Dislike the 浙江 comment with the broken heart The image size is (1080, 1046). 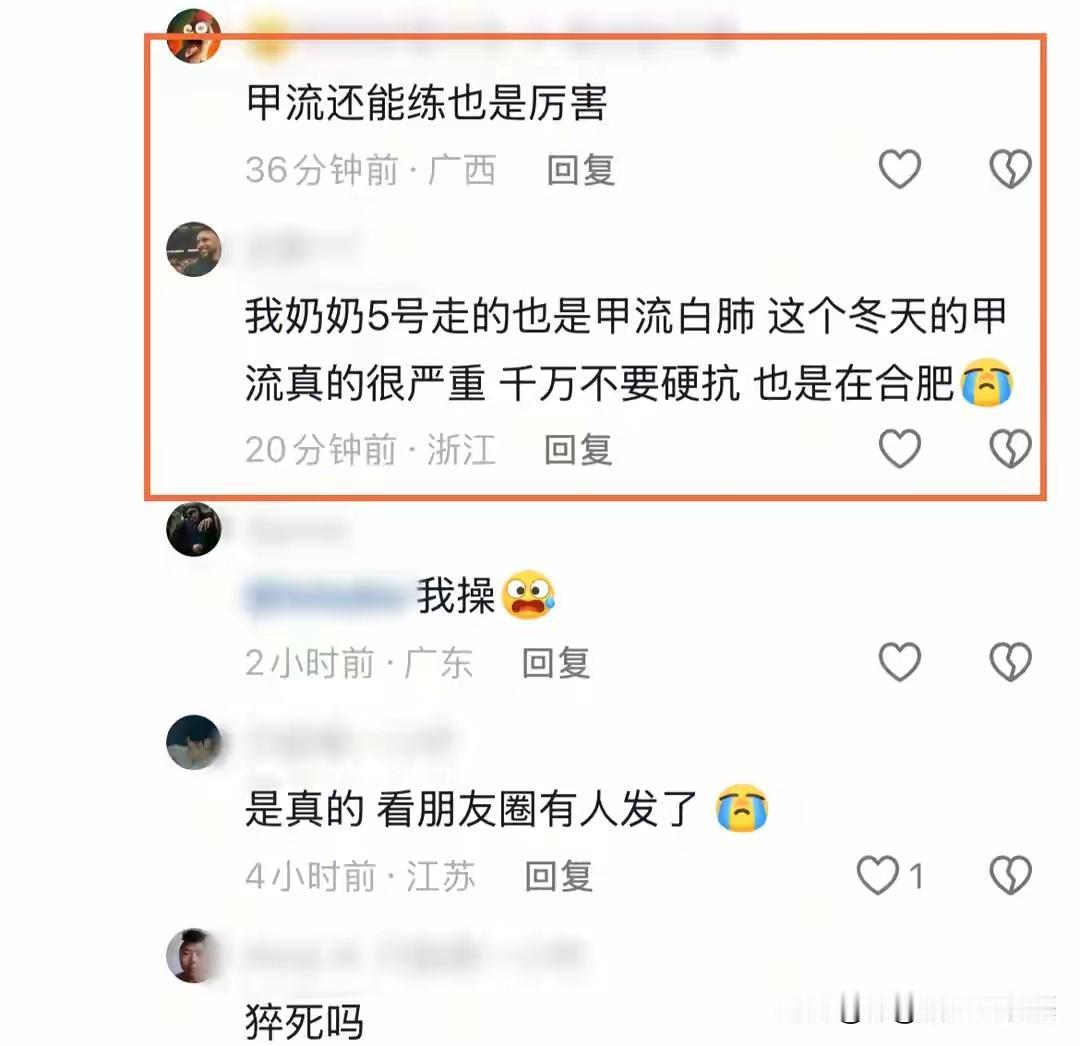pyautogui.click(x=1010, y=448)
